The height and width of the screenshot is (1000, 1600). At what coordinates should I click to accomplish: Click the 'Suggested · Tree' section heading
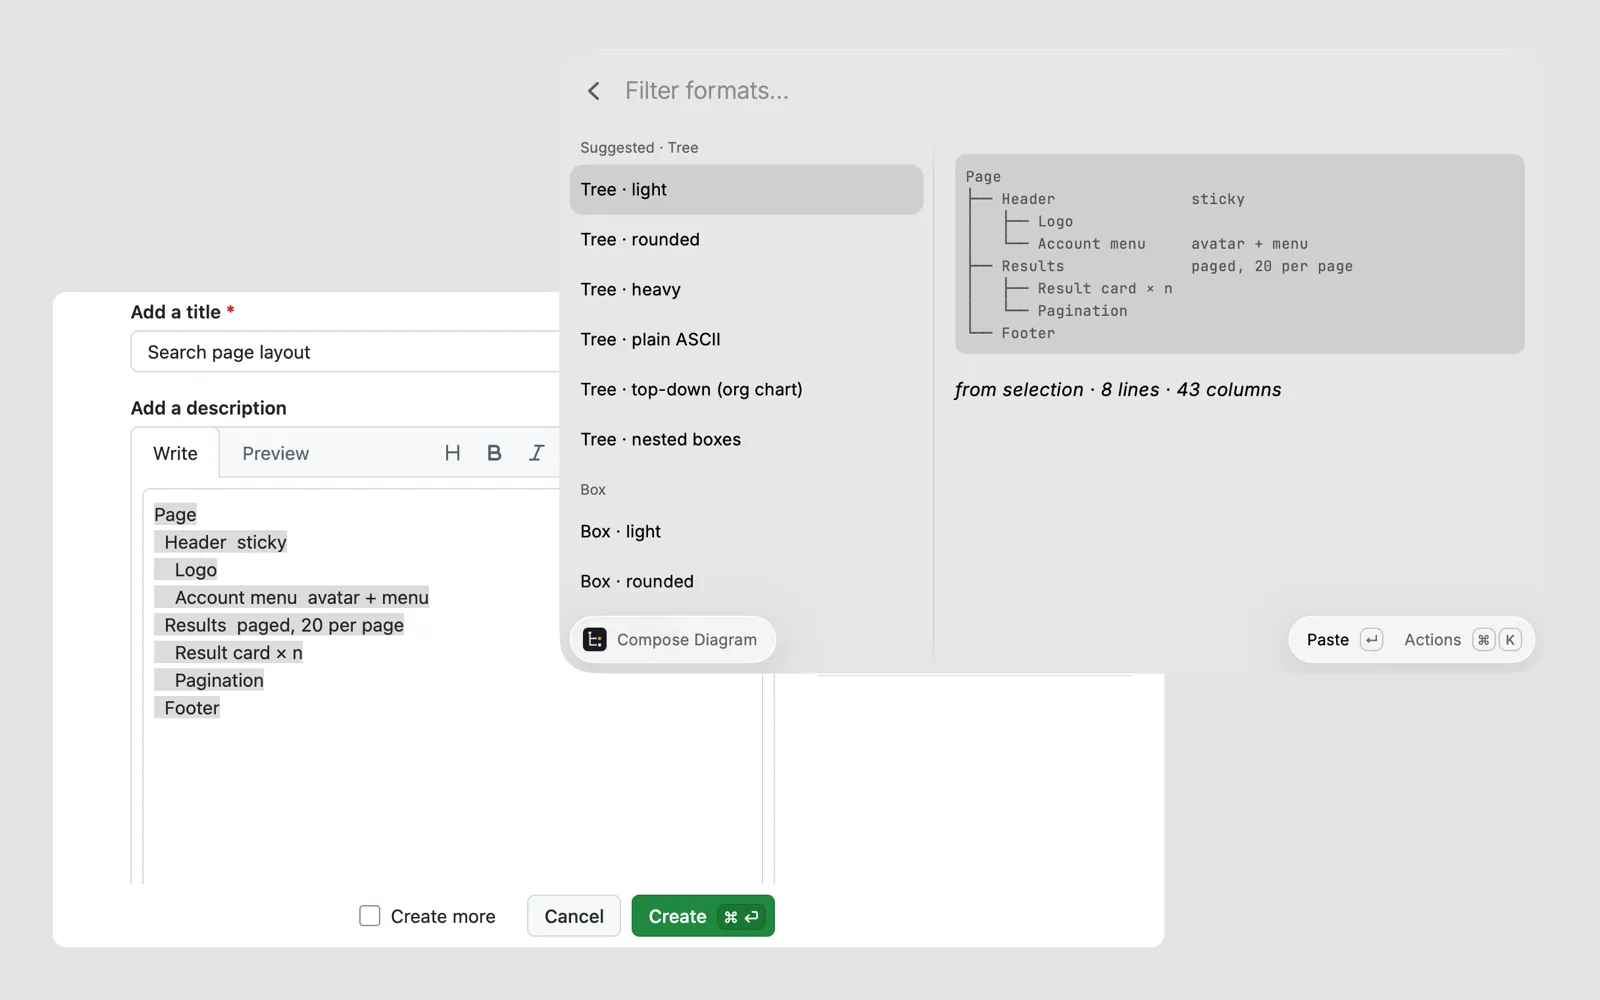coord(639,148)
